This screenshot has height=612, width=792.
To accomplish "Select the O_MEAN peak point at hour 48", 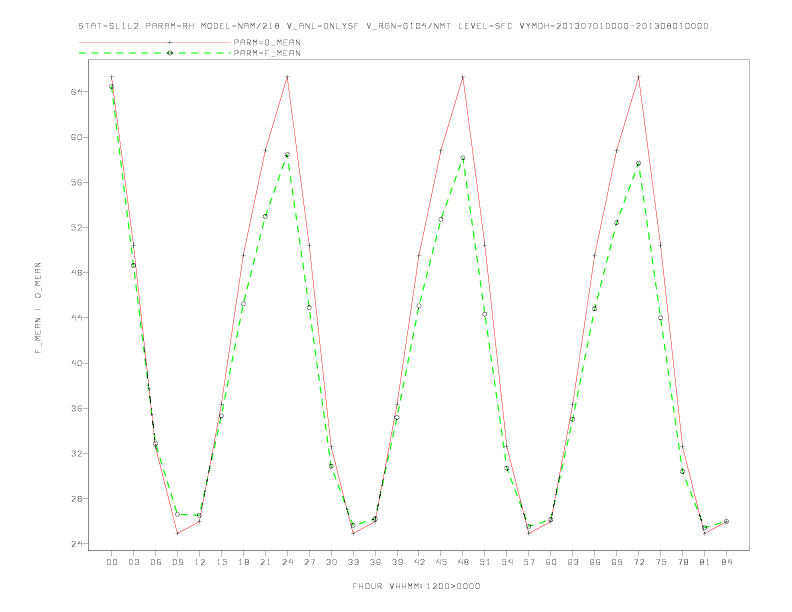I will coord(463,77).
